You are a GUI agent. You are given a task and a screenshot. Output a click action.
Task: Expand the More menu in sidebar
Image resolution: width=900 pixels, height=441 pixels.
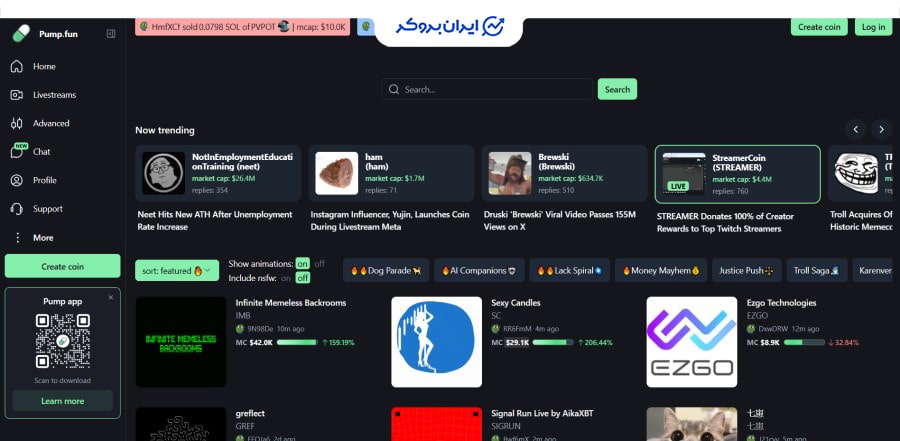point(16,238)
